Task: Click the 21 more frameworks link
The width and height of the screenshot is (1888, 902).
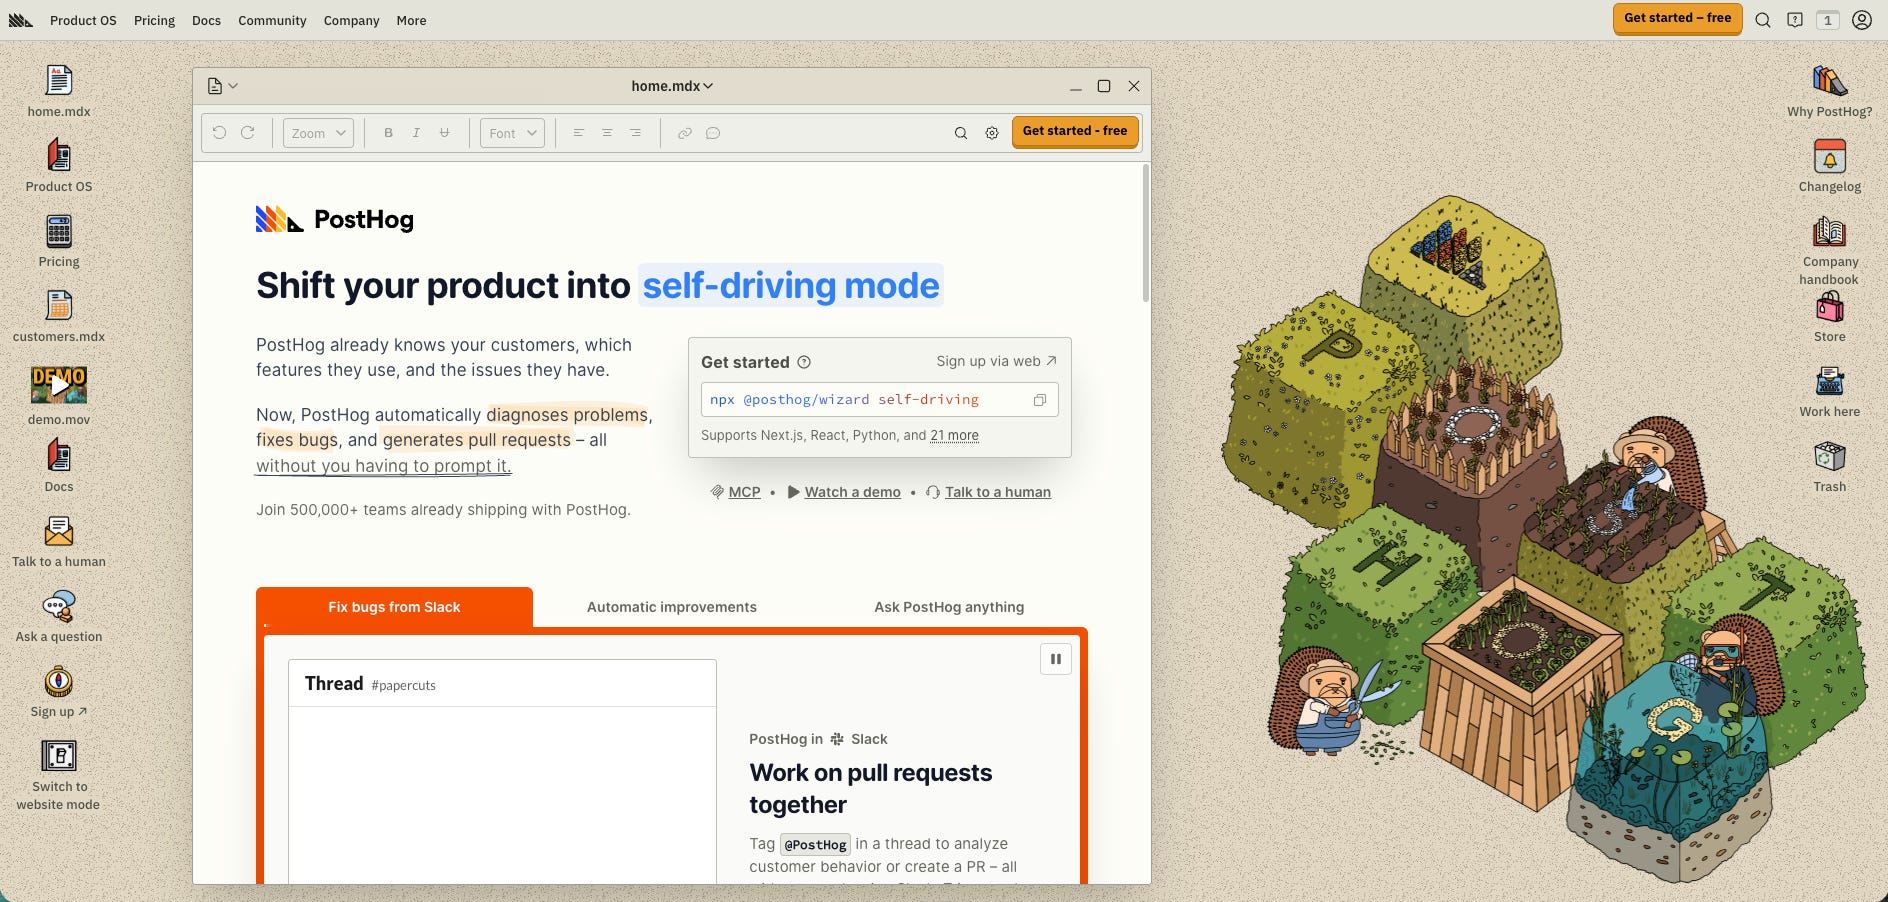Action: pyautogui.click(x=954, y=436)
